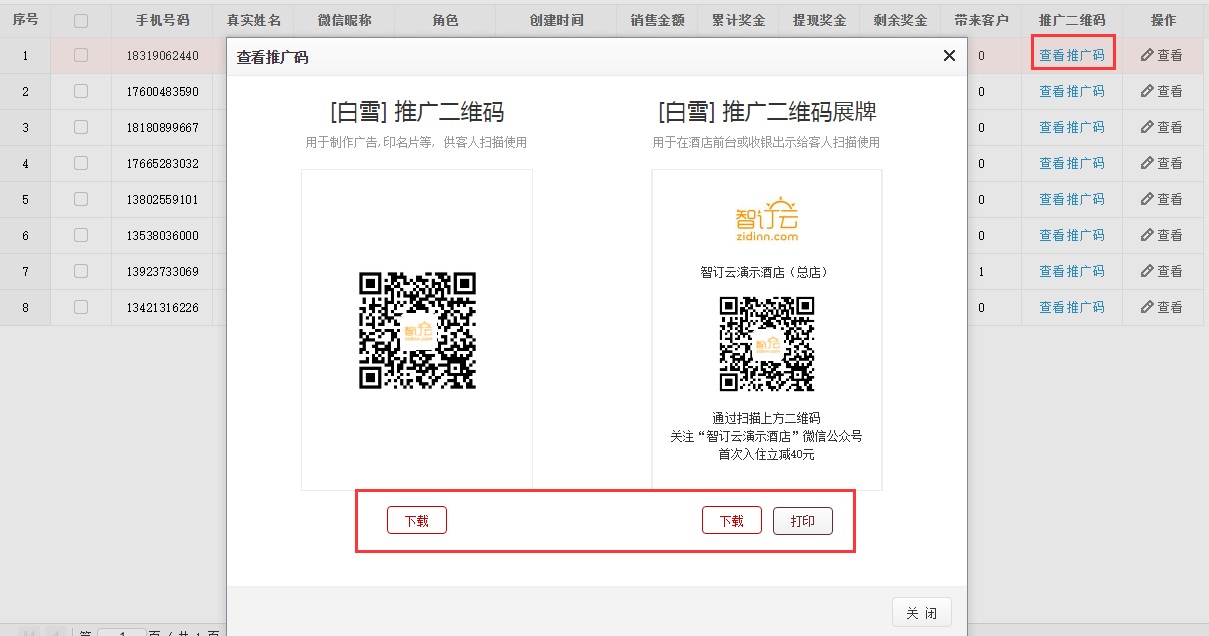Click the 操作 column header
The width and height of the screenshot is (1209, 636).
1163,20
